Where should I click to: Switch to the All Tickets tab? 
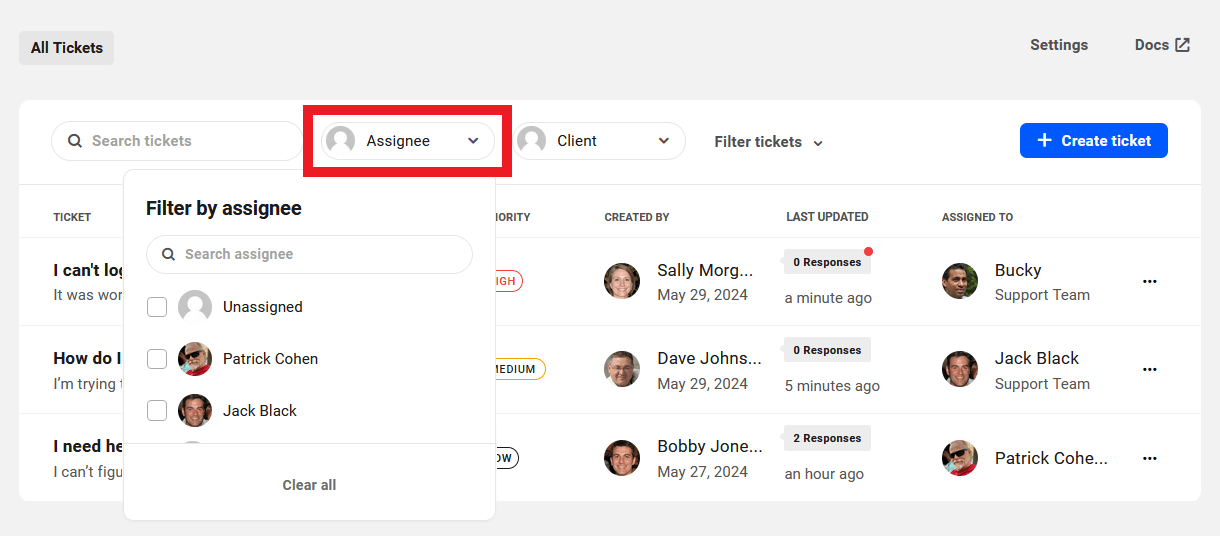[67, 48]
